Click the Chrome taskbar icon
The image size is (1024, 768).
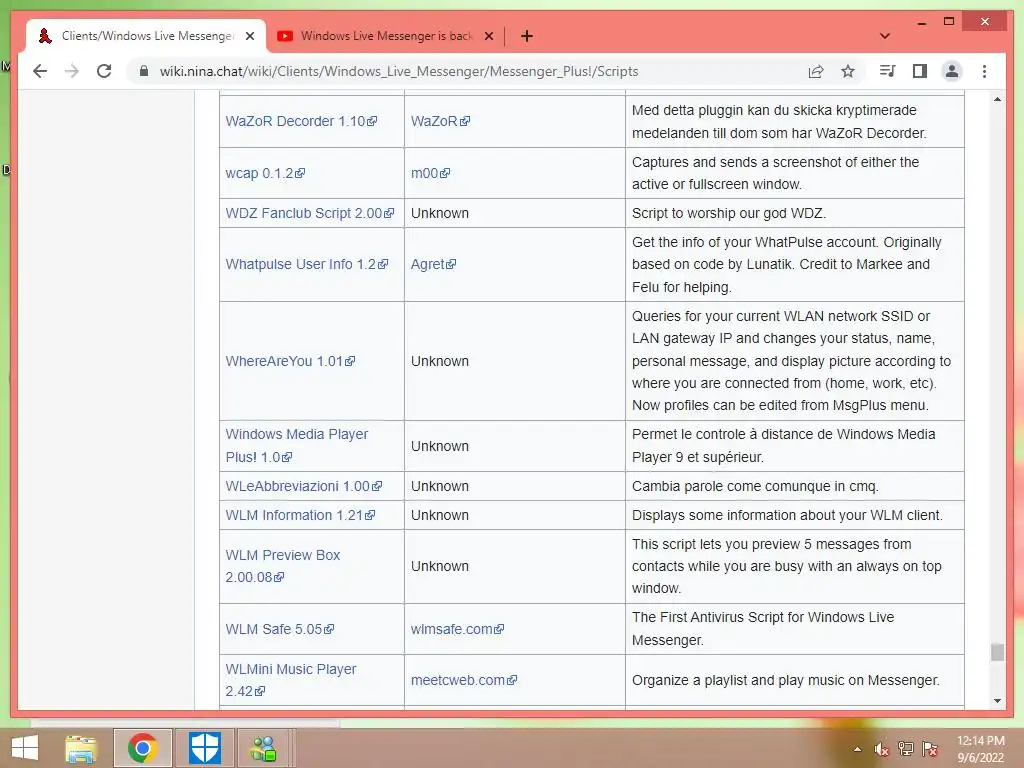pyautogui.click(x=142, y=748)
